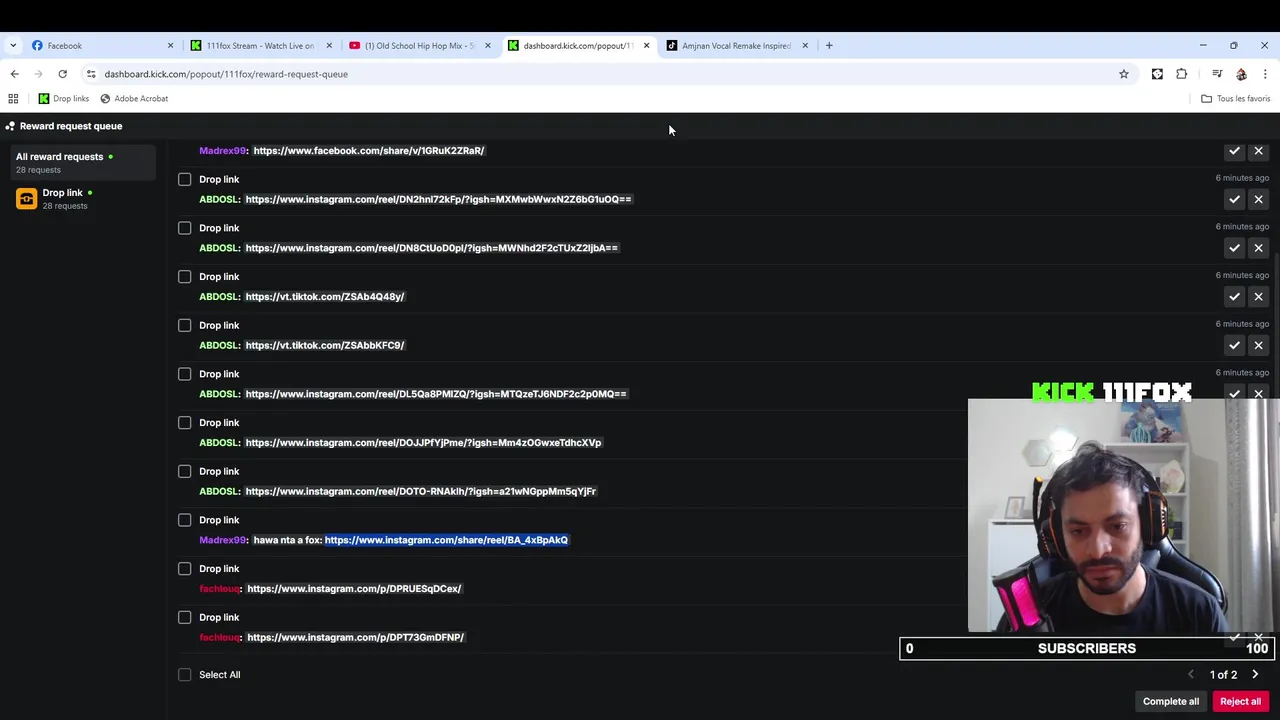Open the Adobe Acrobat bookmark
The image size is (1280, 720).
tap(134, 99)
